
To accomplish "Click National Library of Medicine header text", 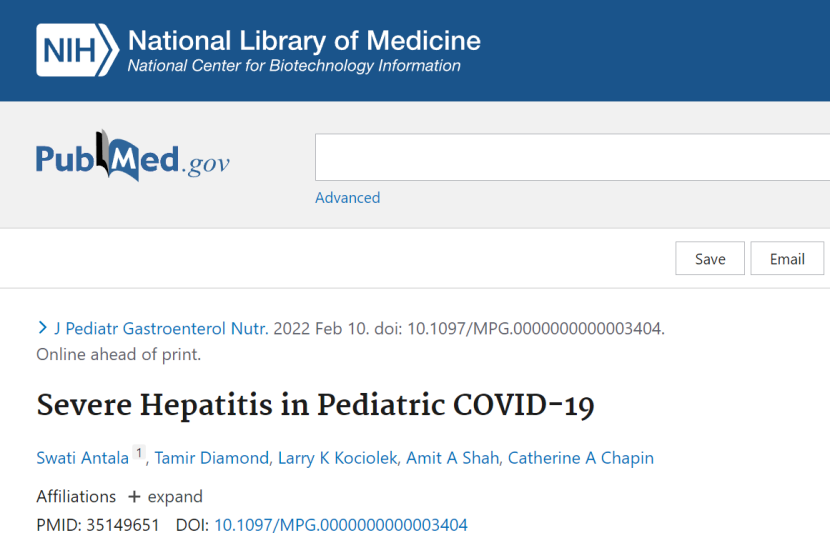I will coord(304,41).
